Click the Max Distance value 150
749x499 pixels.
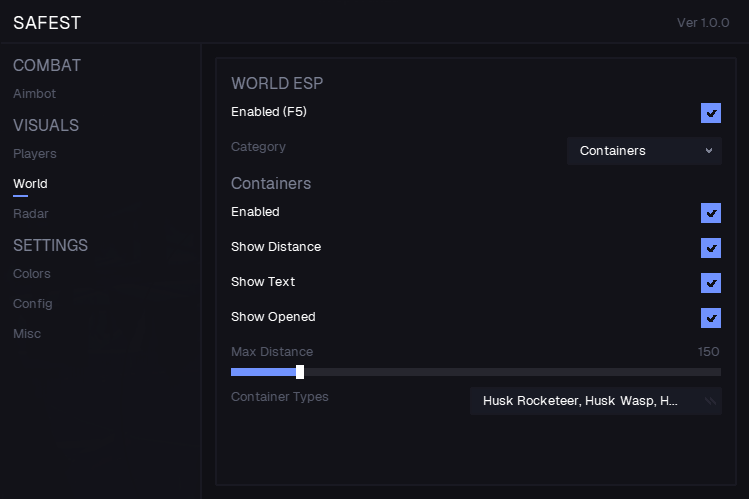(x=708, y=352)
